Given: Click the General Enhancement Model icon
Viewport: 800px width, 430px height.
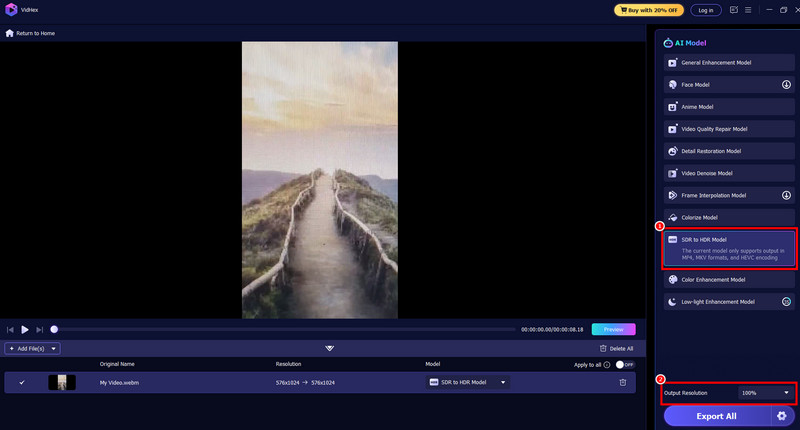Looking at the screenshot, I should (x=672, y=63).
